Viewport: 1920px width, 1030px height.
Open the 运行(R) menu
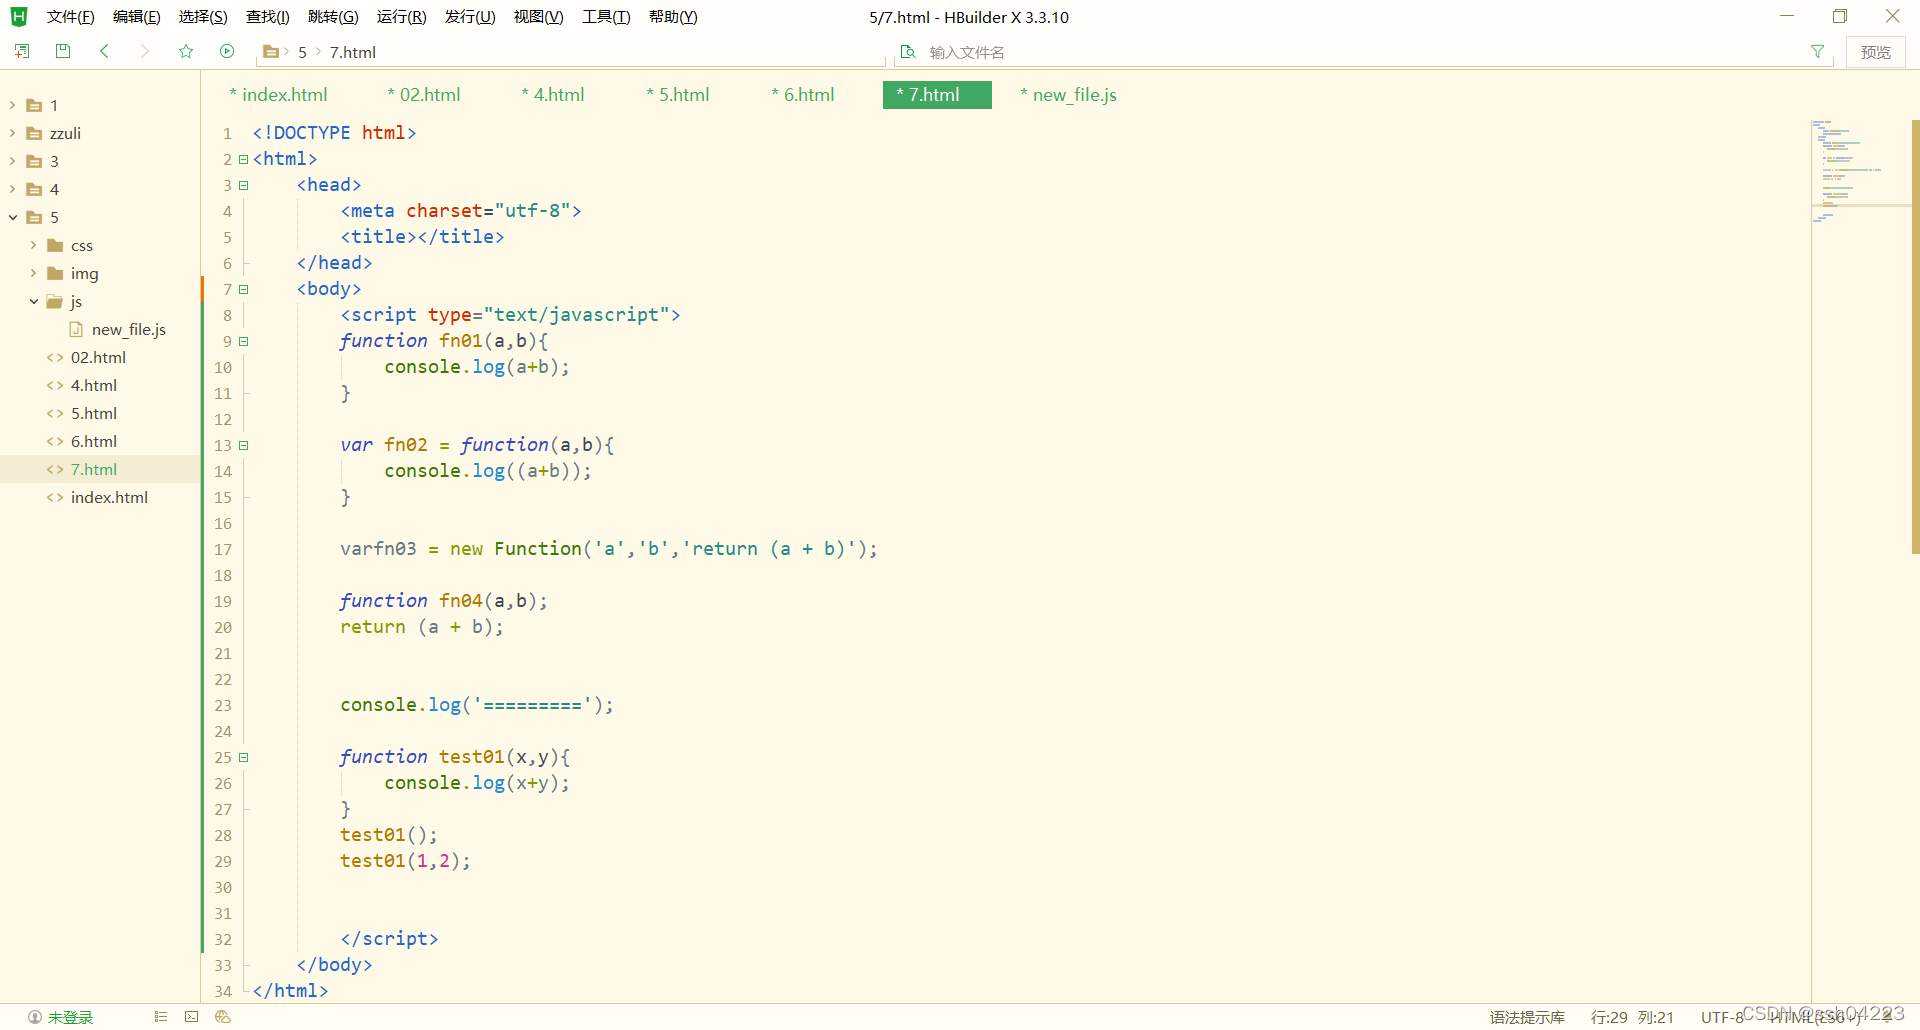401,17
